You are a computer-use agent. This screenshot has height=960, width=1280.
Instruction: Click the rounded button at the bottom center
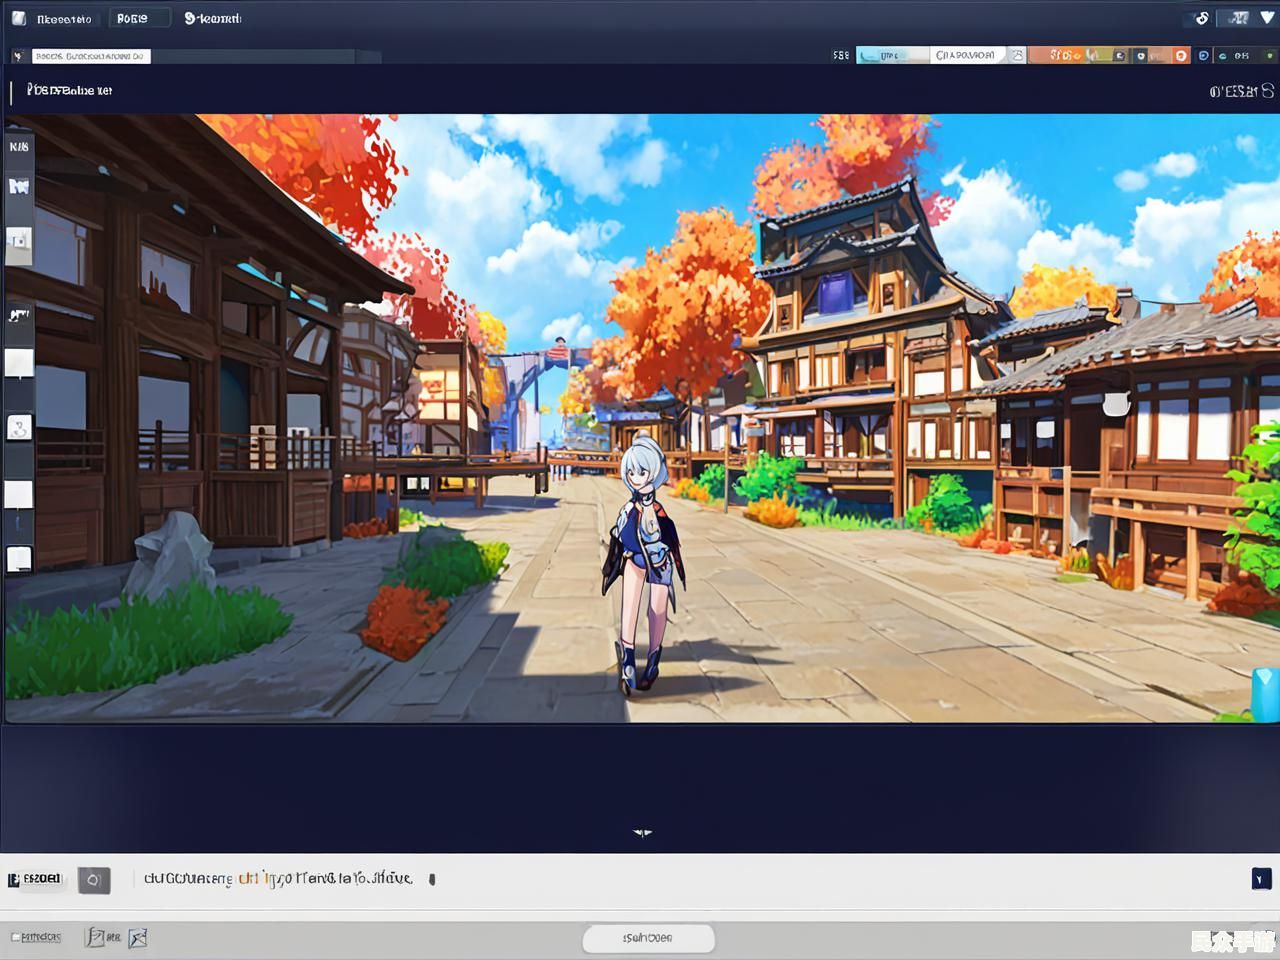coord(648,938)
